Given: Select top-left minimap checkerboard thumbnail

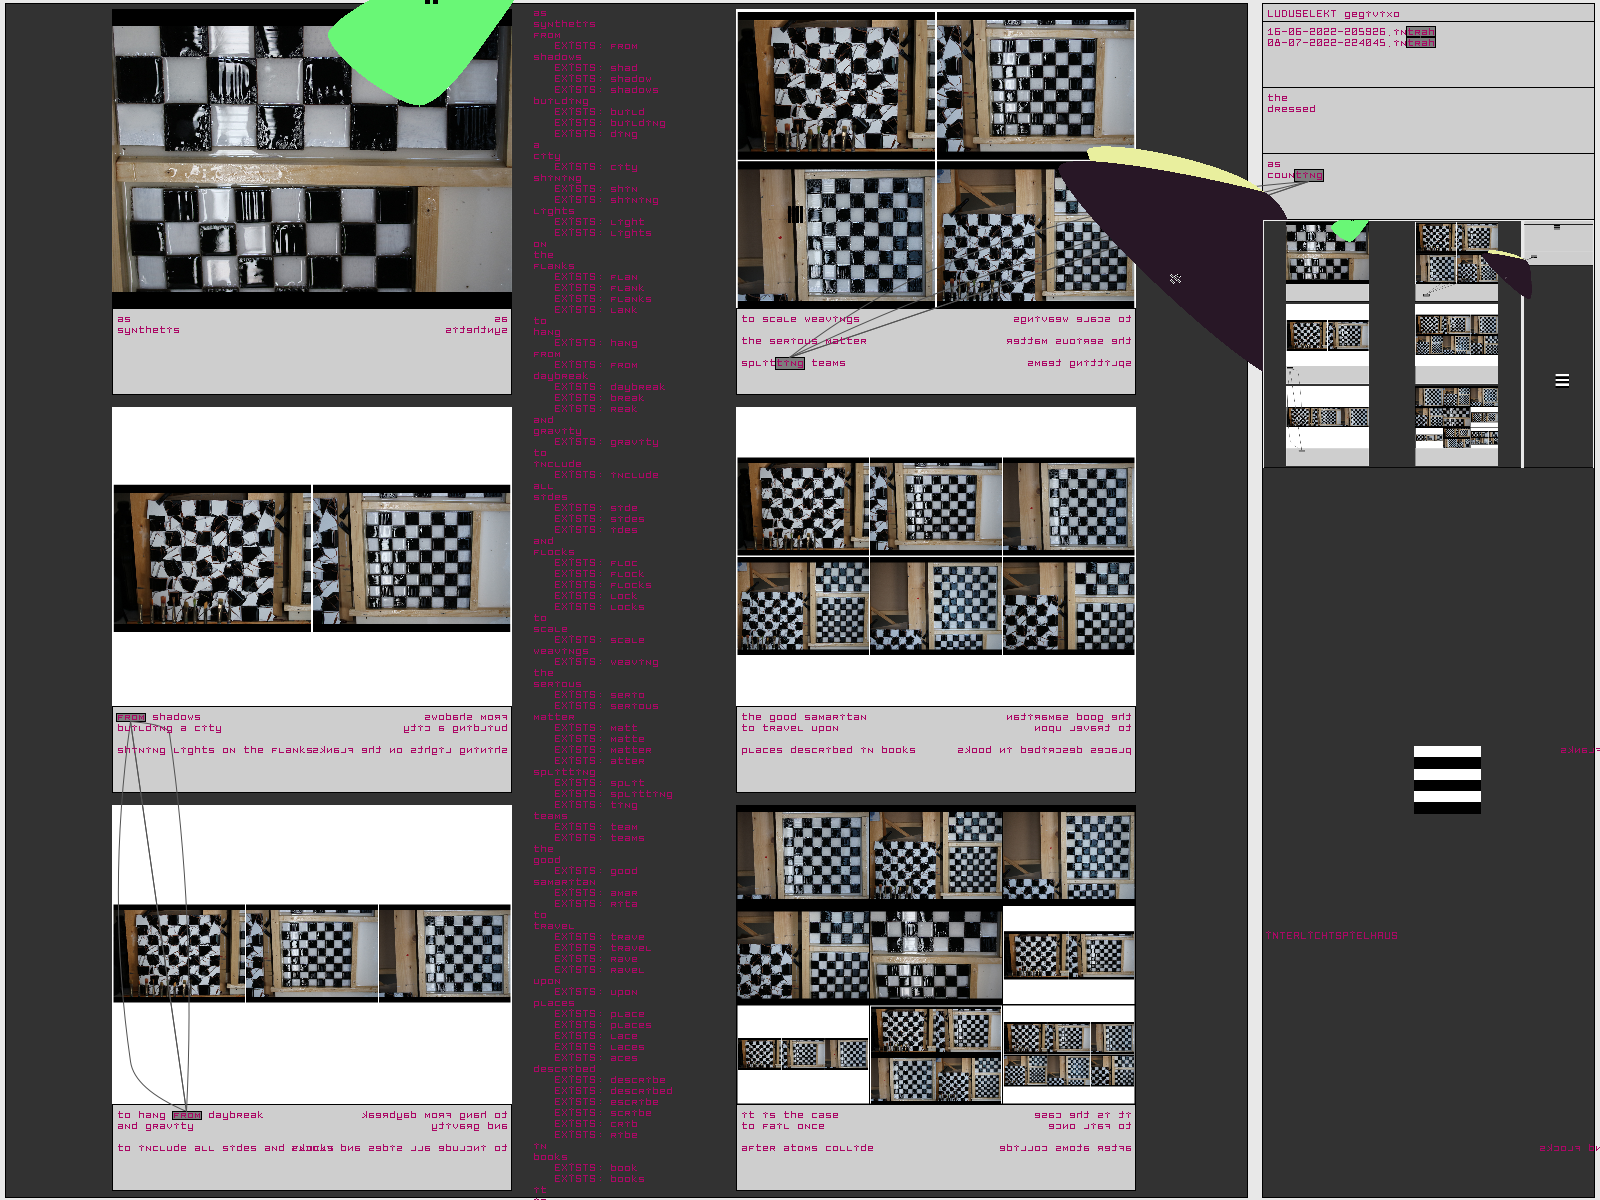Looking at the screenshot, I should click(x=1326, y=251).
